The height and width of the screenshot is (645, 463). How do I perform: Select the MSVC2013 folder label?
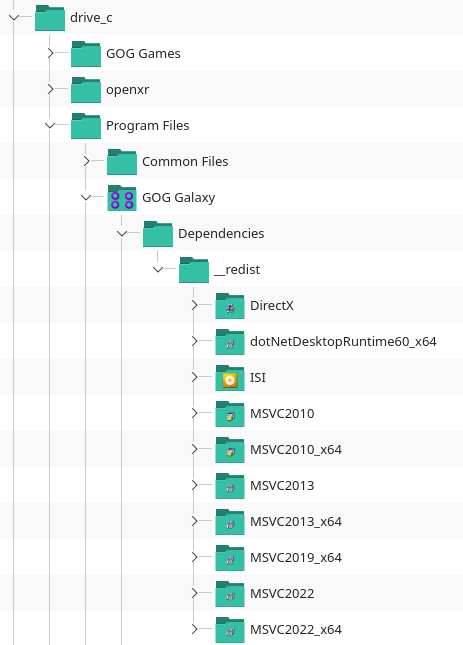click(282, 486)
